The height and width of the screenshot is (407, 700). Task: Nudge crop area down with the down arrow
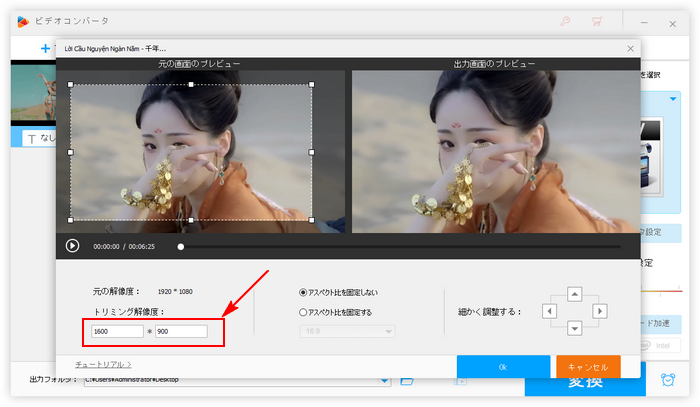(575, 328)
